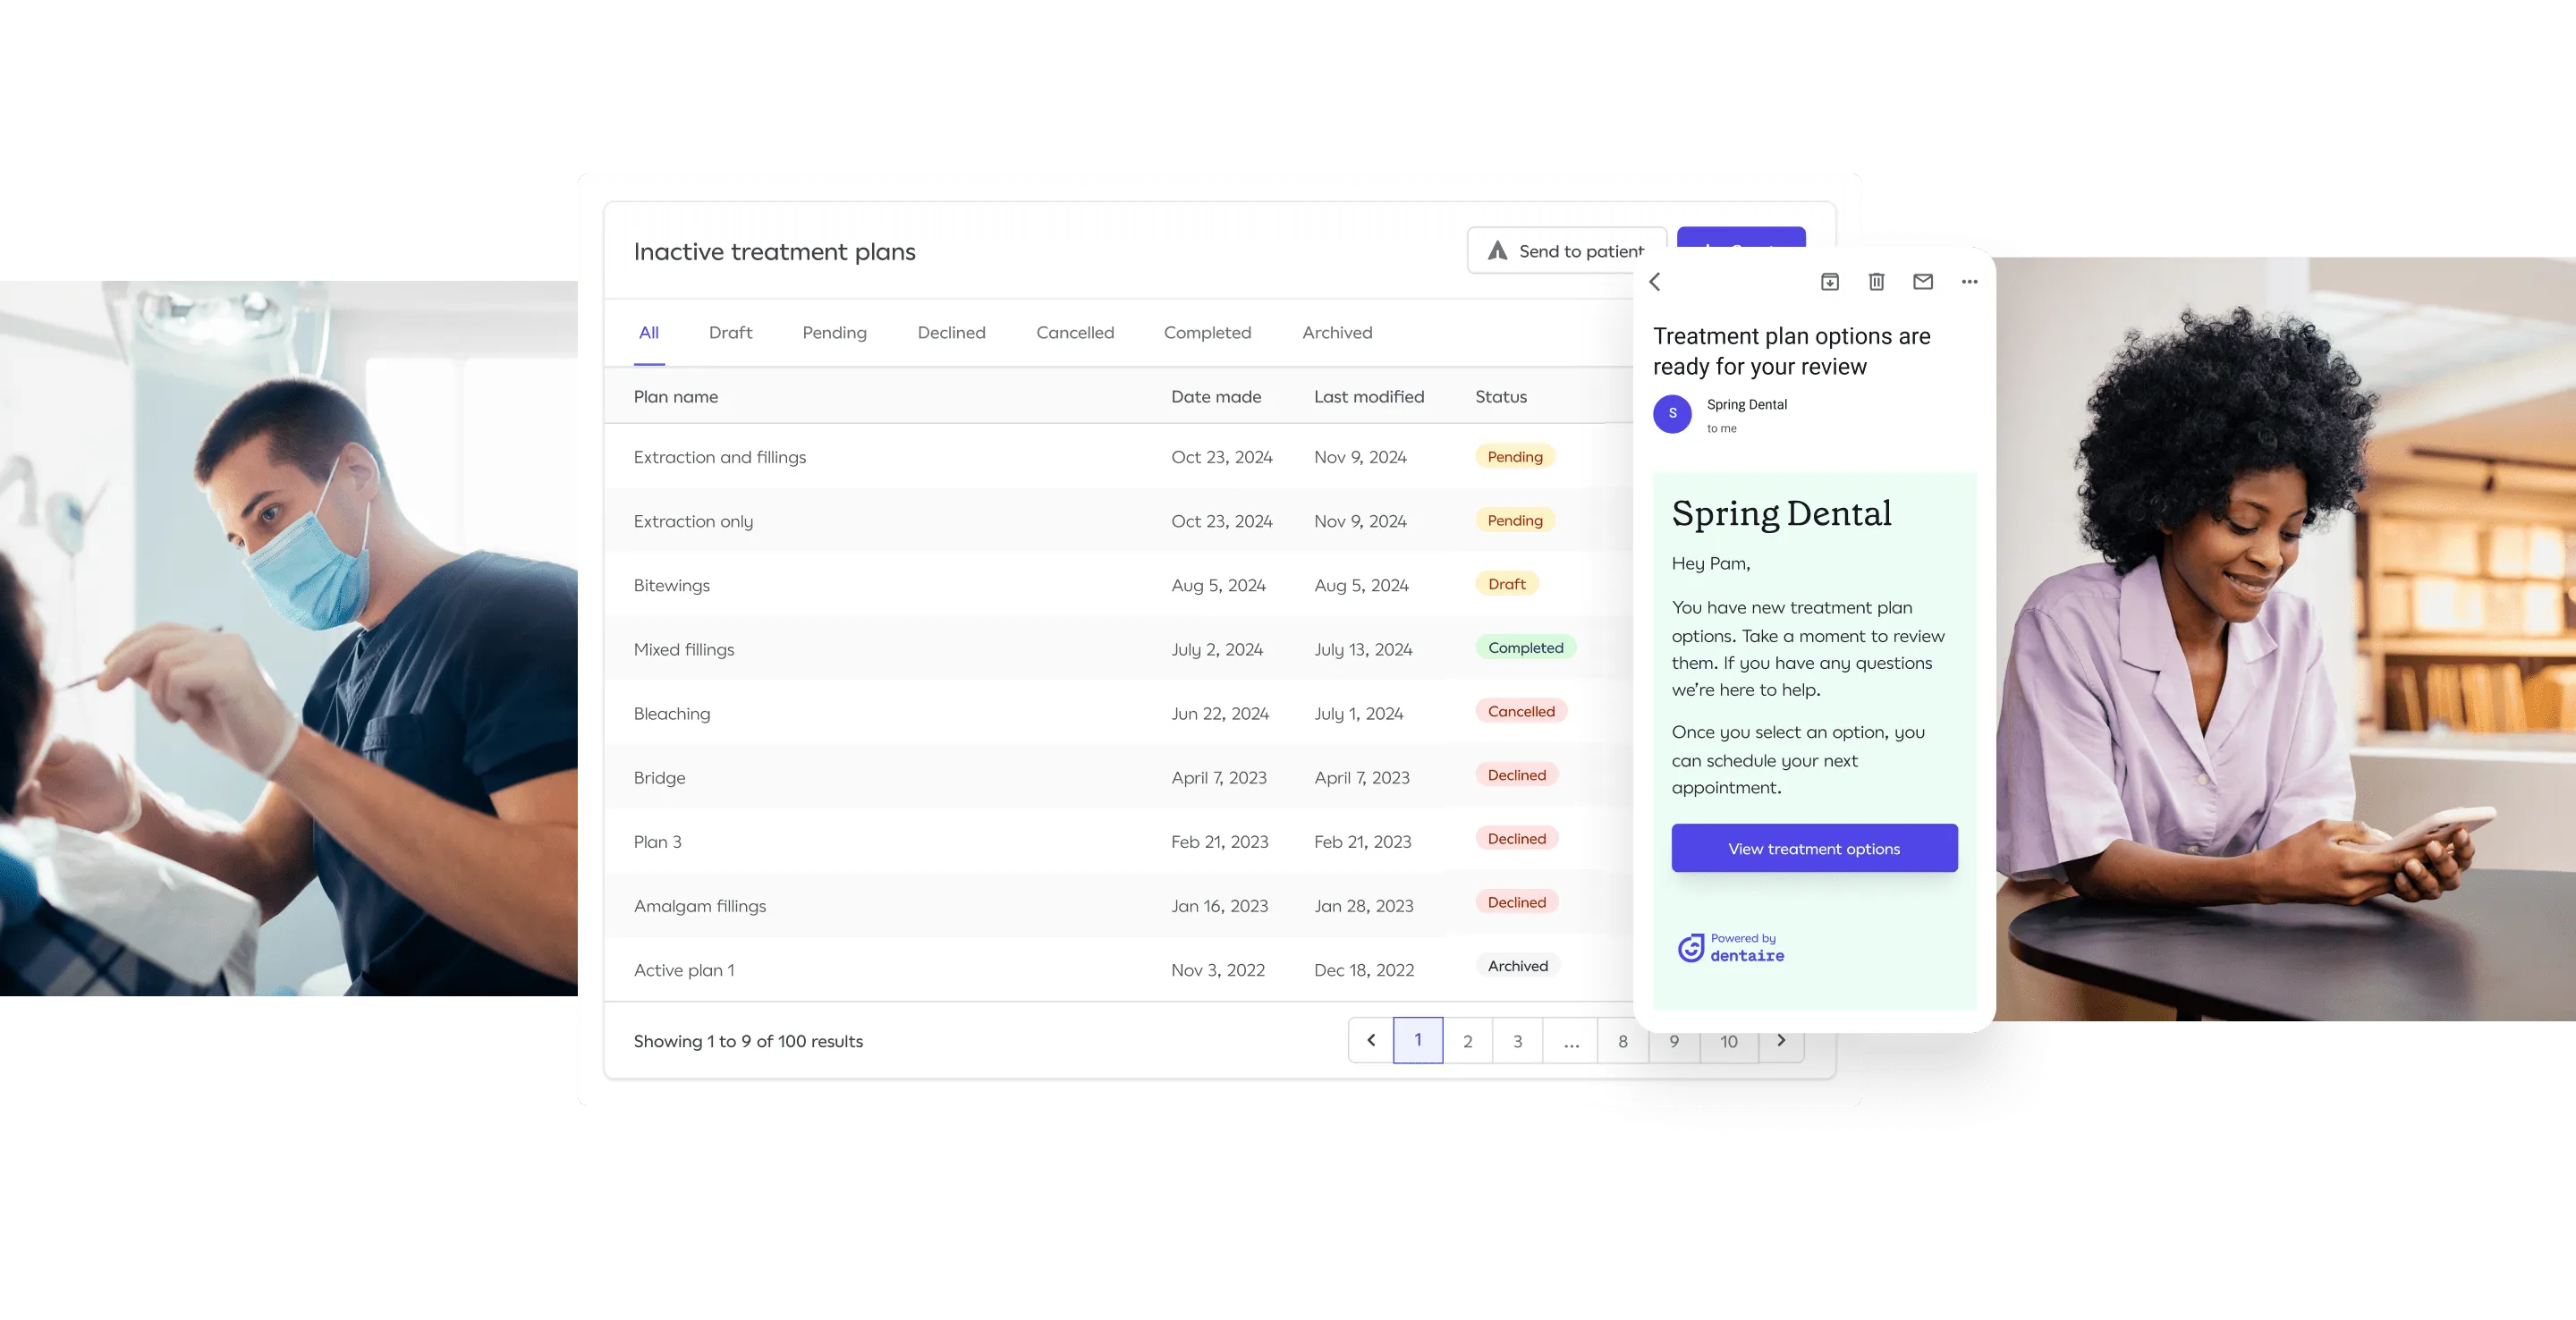Click the Spring Dental sender avatar
The image size is (2576, 1320).
click(1672, 414)
